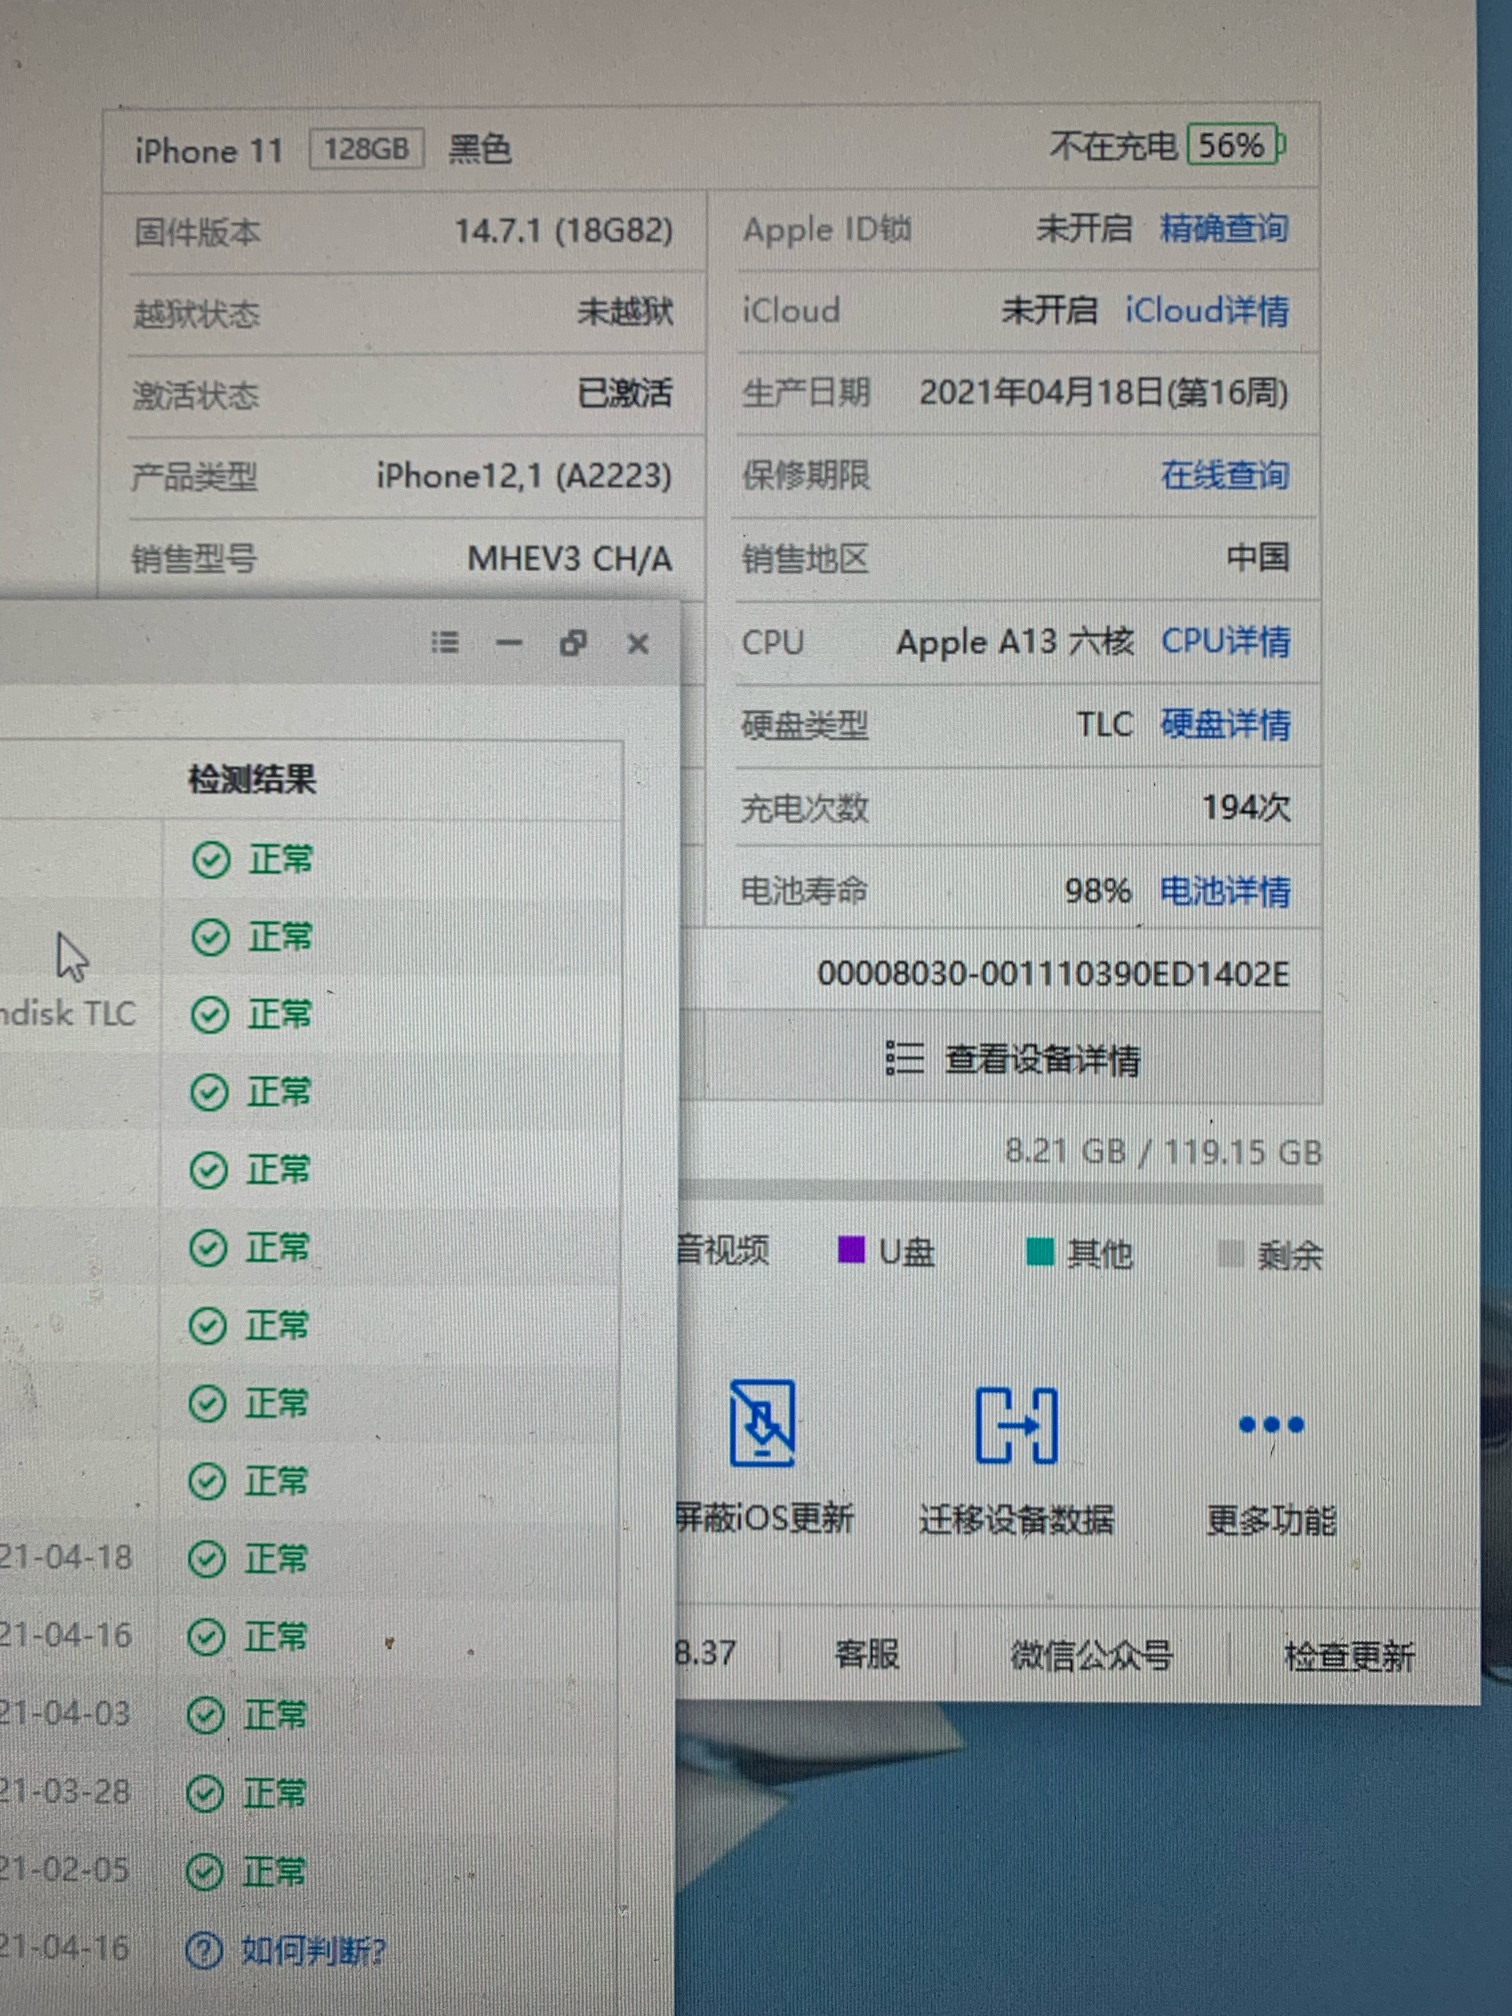Click the block iOS update icon
Screen dimensions: 1512x2016
762,1423
